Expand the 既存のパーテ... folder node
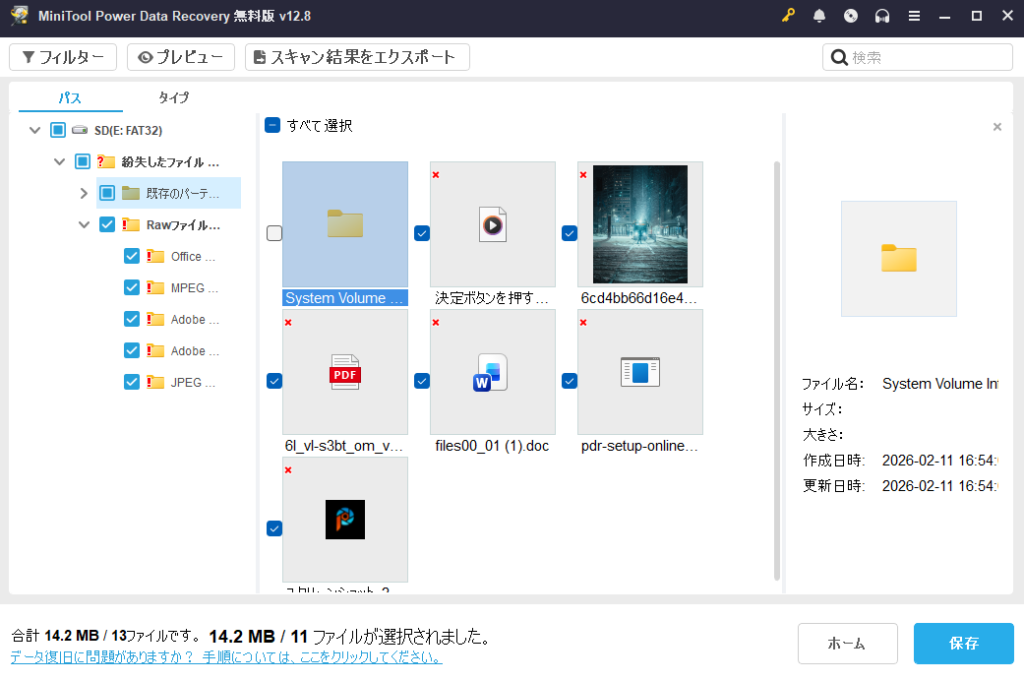This screenshot has height=681, width=1024. (x=84, y=193)
